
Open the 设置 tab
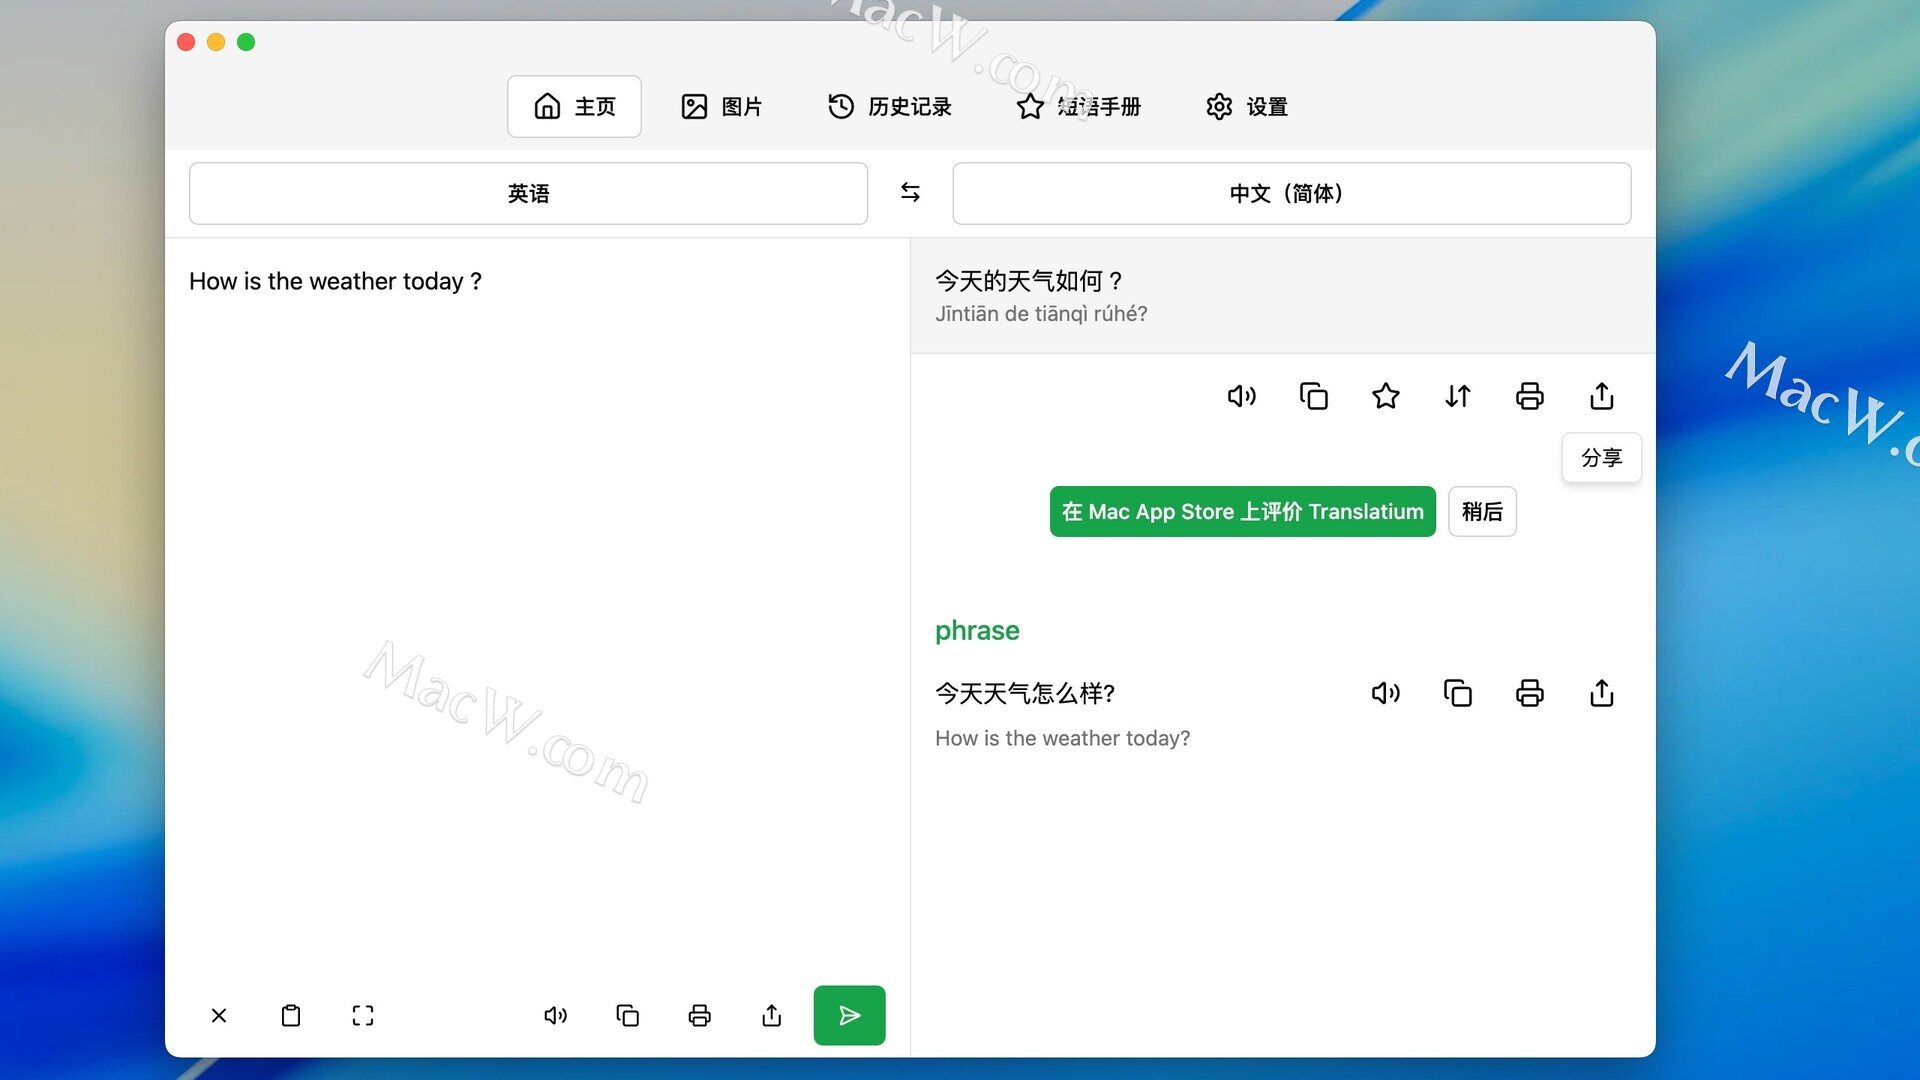pos(1247,106)
